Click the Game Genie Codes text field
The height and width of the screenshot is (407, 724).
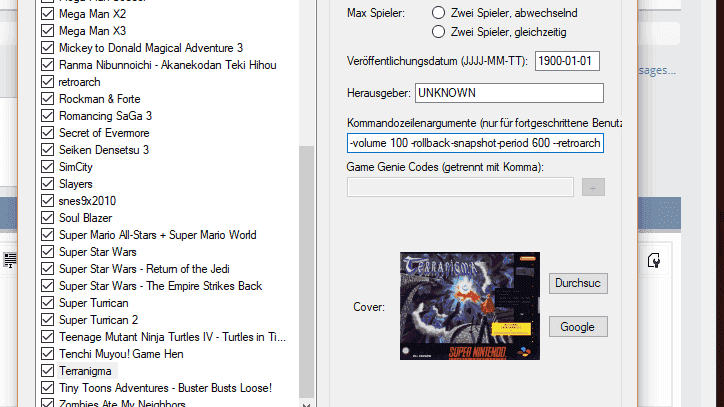[460, 187]
